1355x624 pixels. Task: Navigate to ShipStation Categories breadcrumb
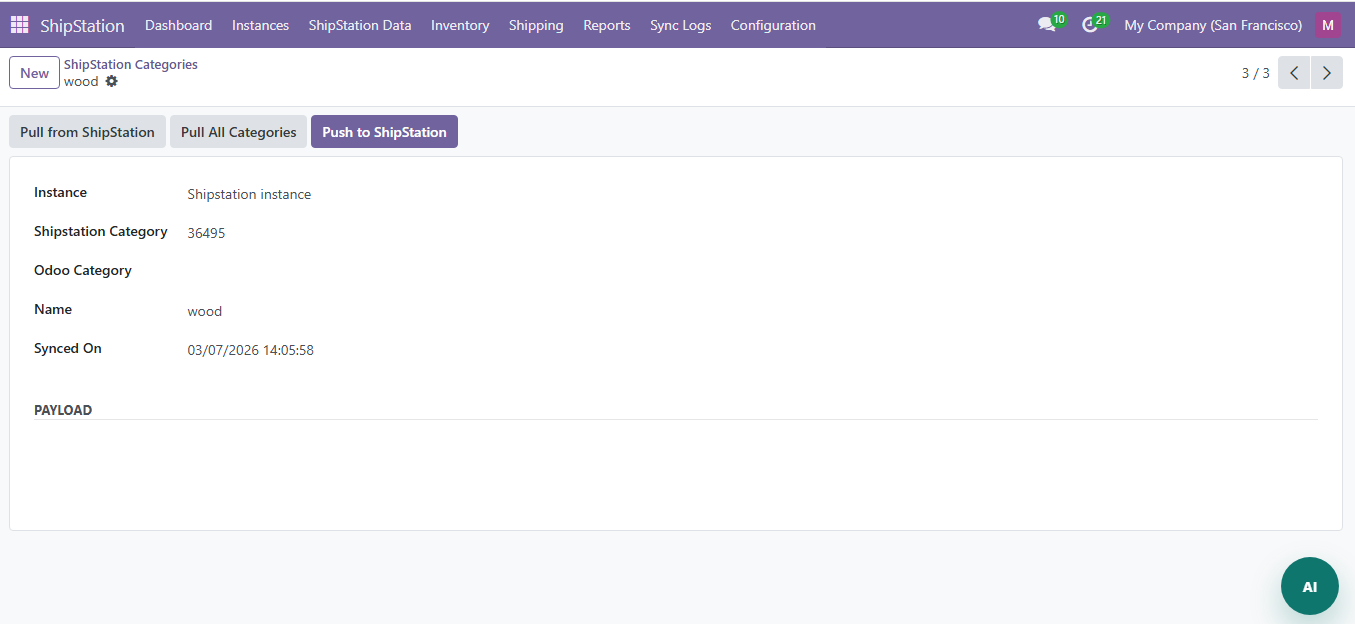[131, 64]
